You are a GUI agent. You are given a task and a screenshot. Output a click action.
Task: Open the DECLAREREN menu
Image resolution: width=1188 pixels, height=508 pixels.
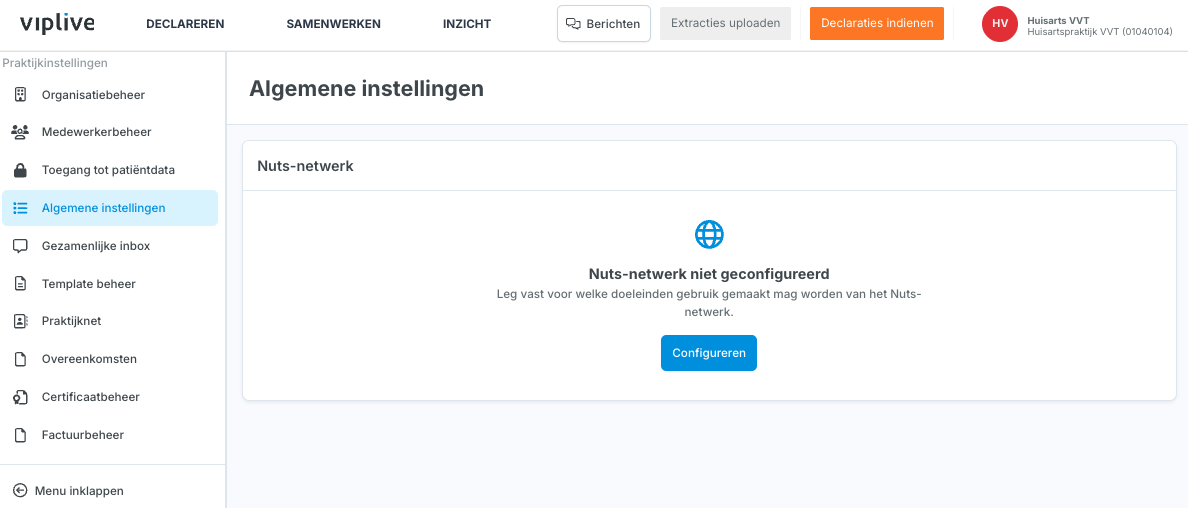click(x=185, y=24)
